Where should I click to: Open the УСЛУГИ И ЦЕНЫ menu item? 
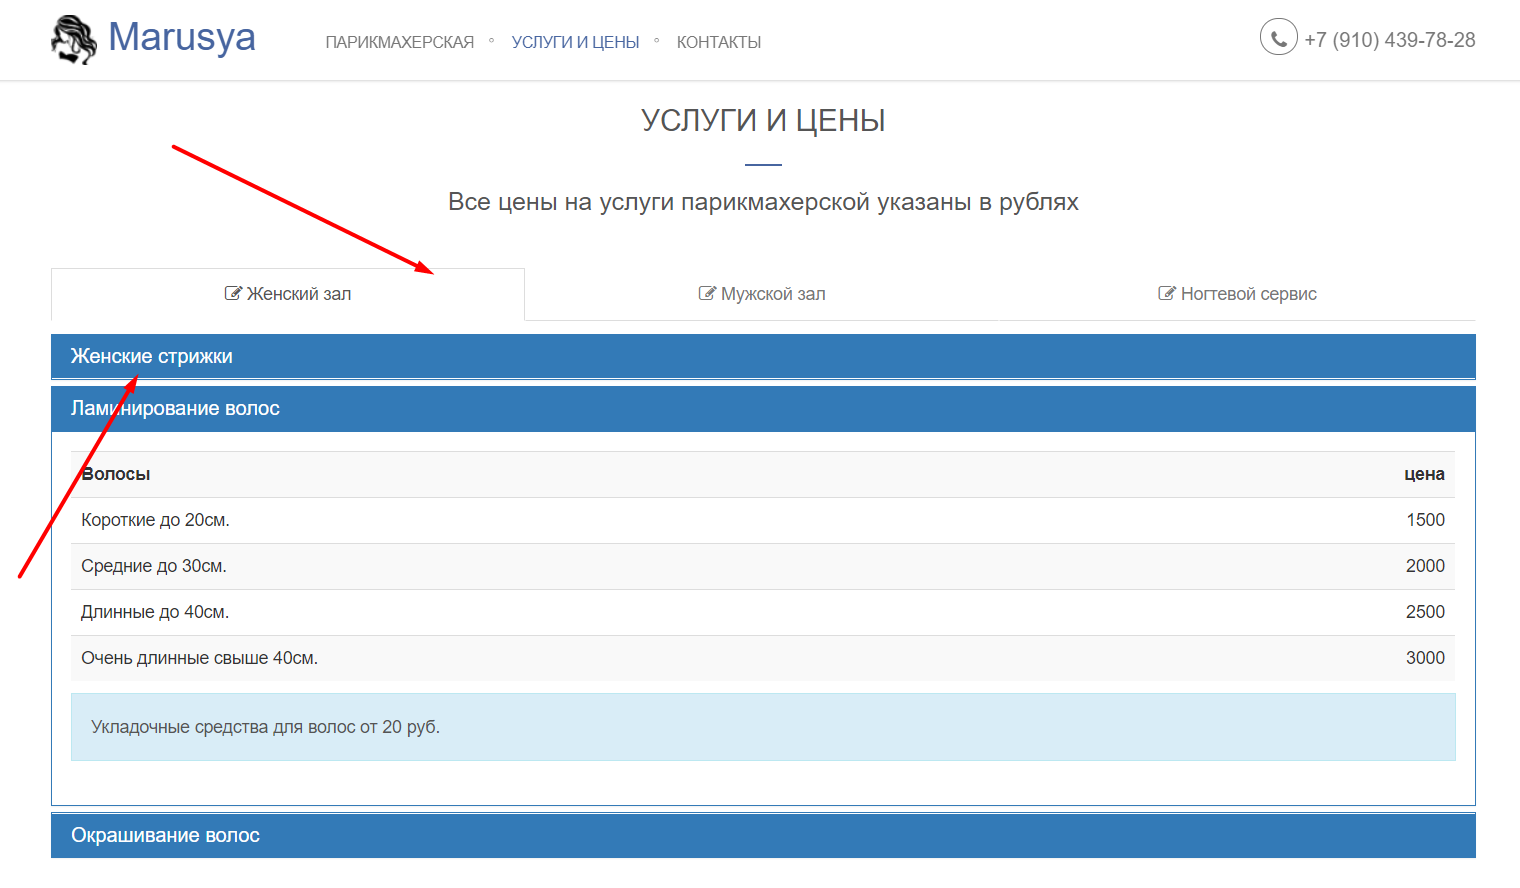pos(575,42)
